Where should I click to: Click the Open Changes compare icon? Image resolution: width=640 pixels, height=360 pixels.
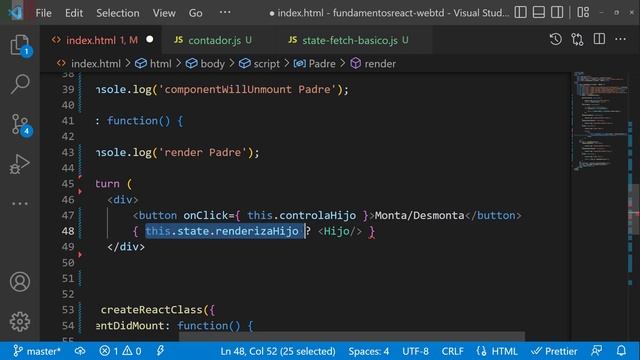coord(577,40)
